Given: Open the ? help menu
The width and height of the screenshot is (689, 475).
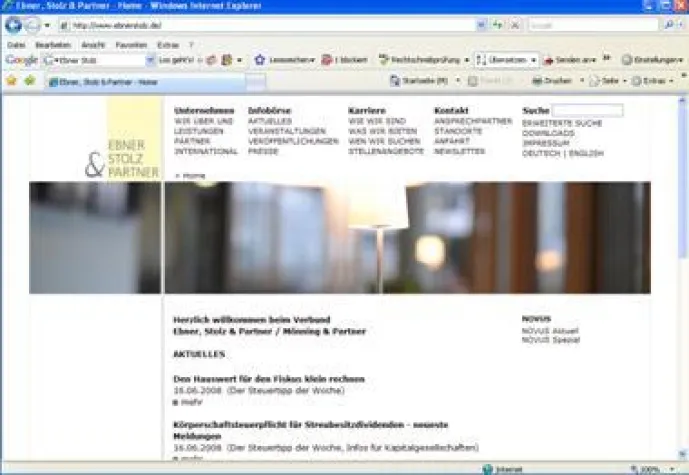Looking at the screenshot, I should click(x=191, y=45).
